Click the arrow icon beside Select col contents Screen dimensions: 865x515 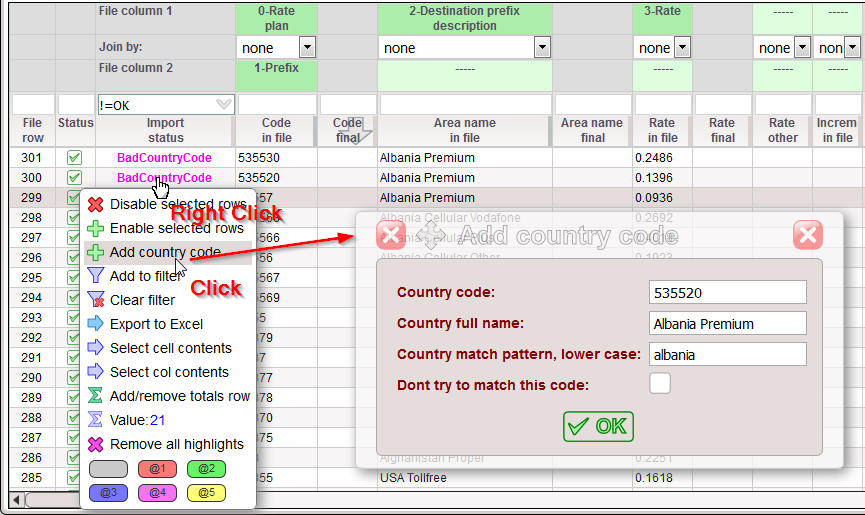pos(95,372)
